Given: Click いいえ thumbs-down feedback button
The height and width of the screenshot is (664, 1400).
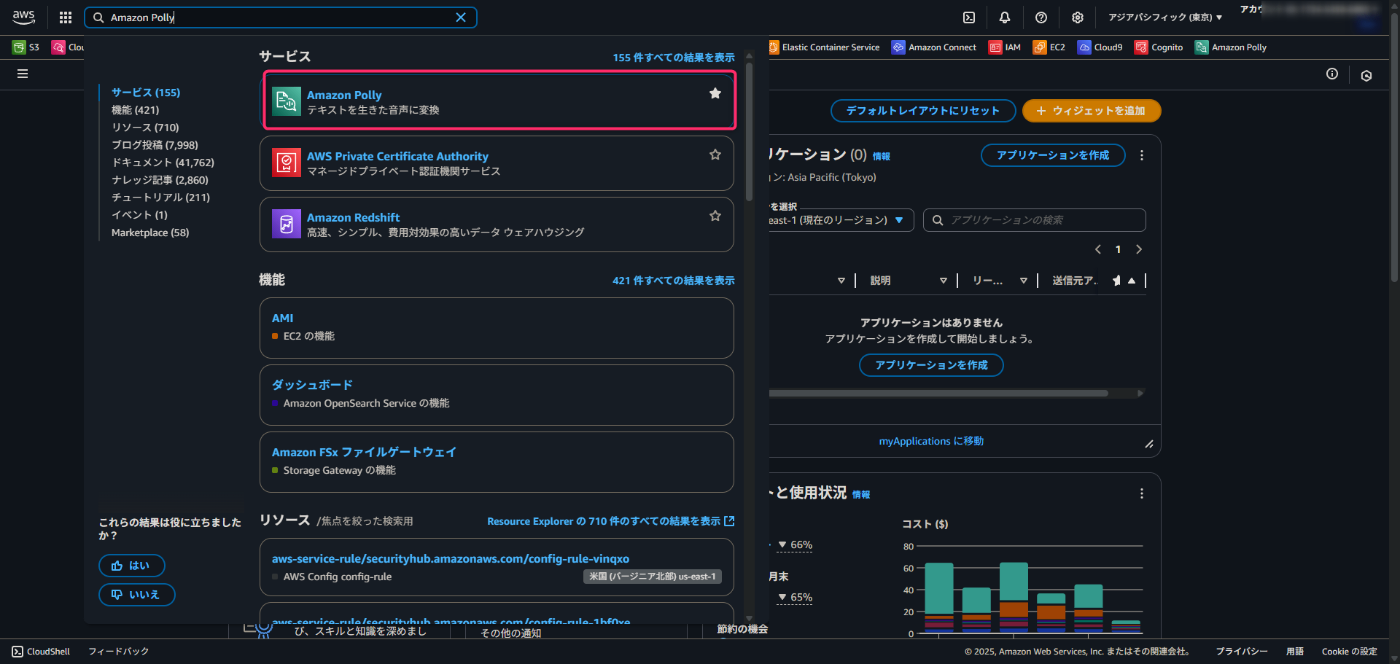Looking at the screenshot, I should click(x=136, y=594).
